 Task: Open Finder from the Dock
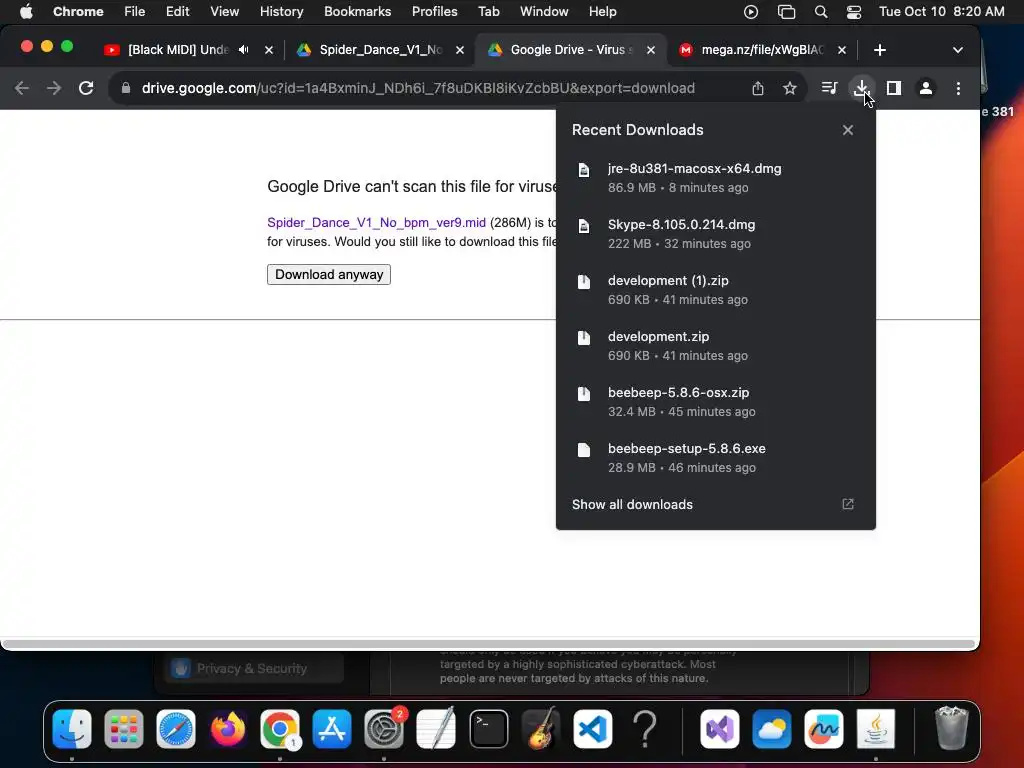point(72,728)
